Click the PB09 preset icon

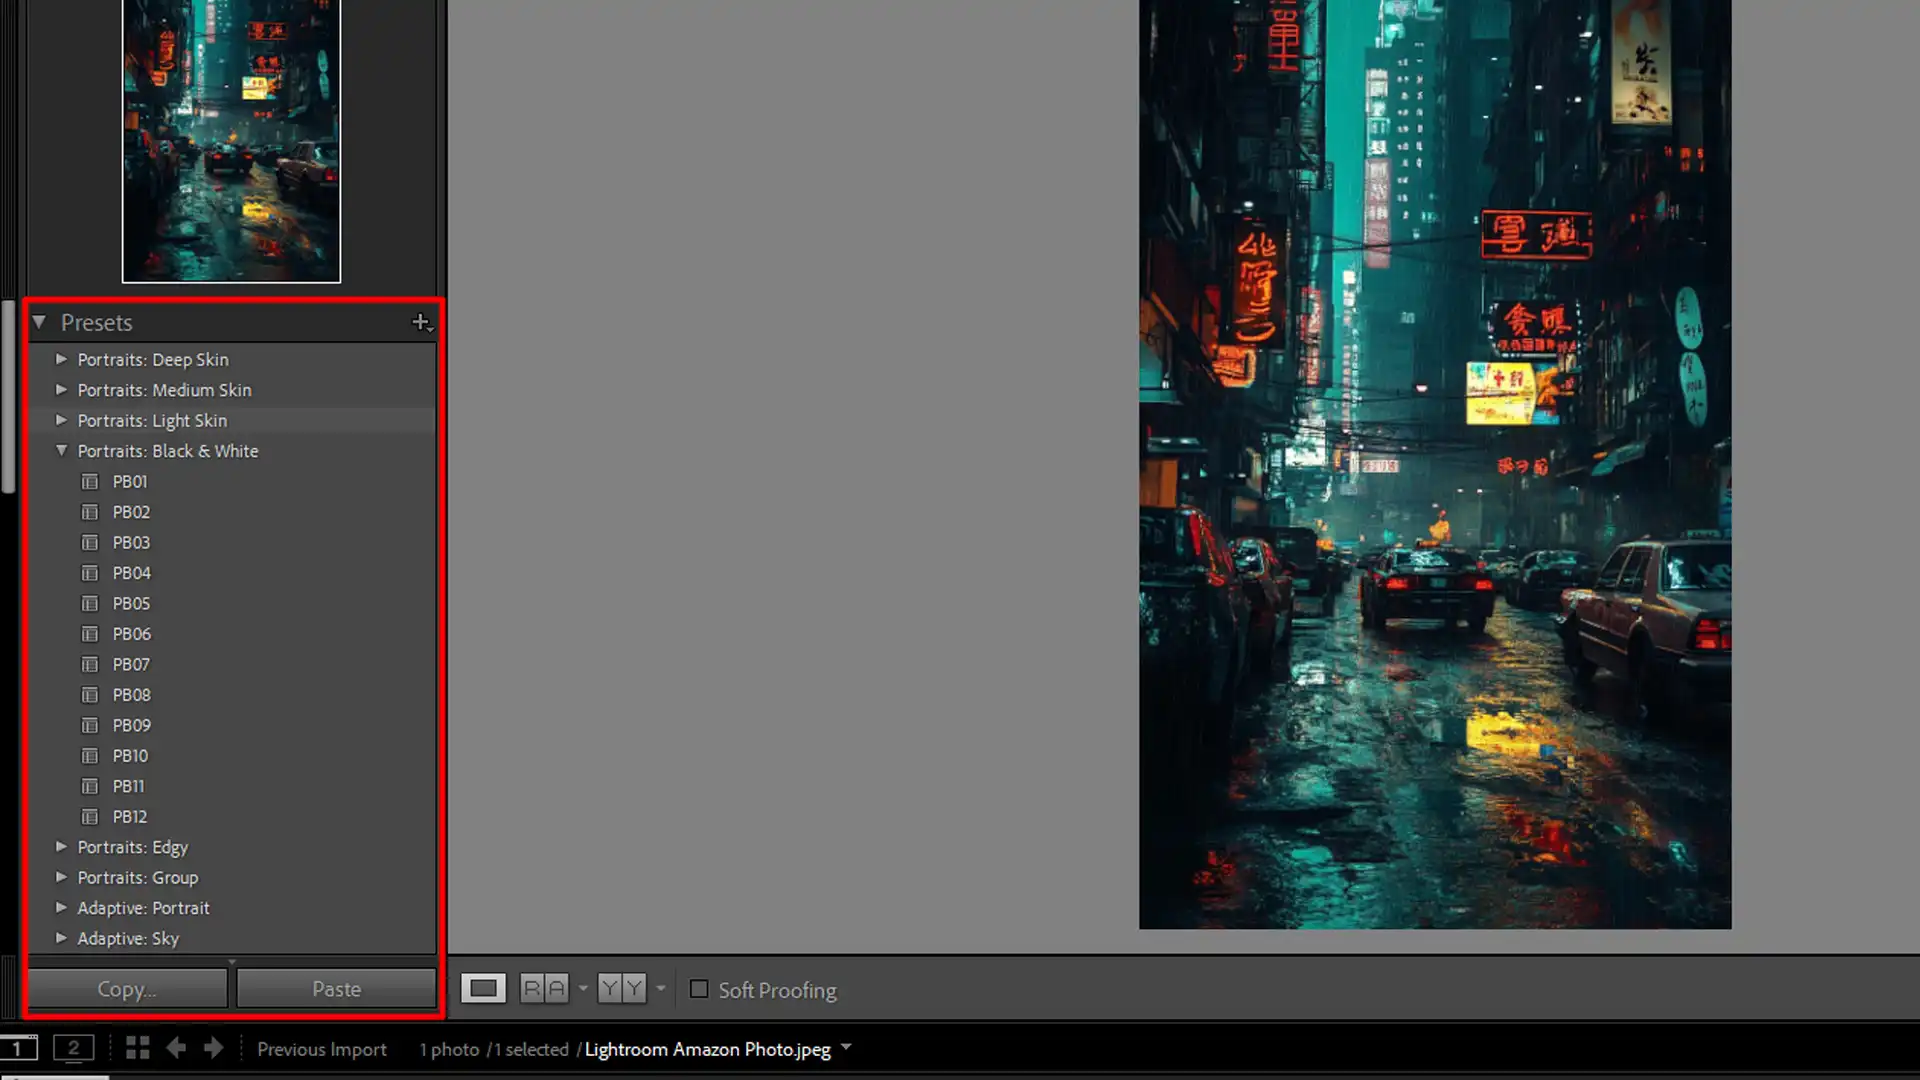(x=90, y=726)
